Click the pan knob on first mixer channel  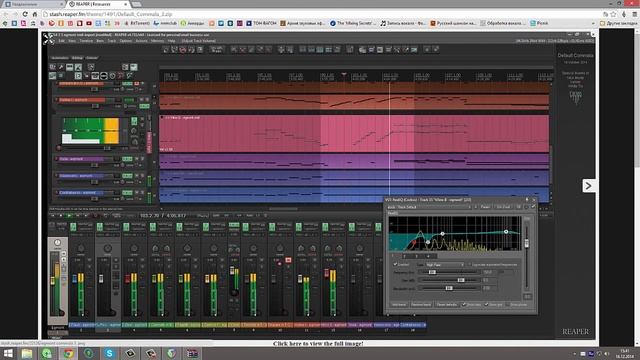point(81,248)
